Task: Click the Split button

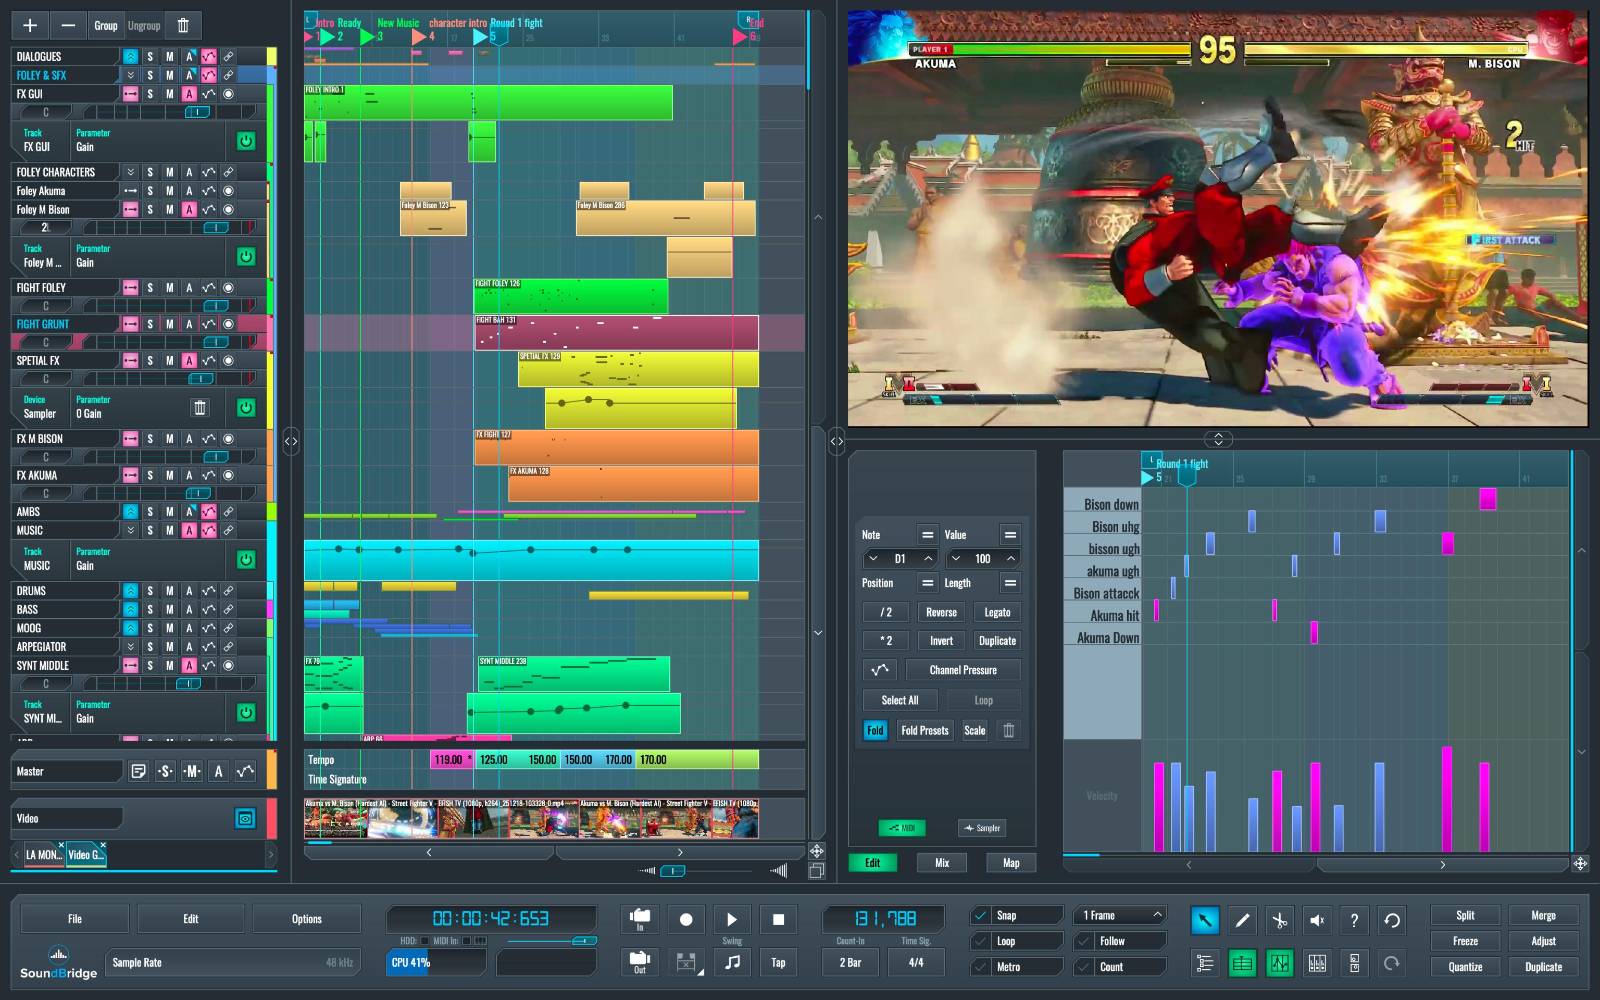Action: click(x=1465, y=915)
